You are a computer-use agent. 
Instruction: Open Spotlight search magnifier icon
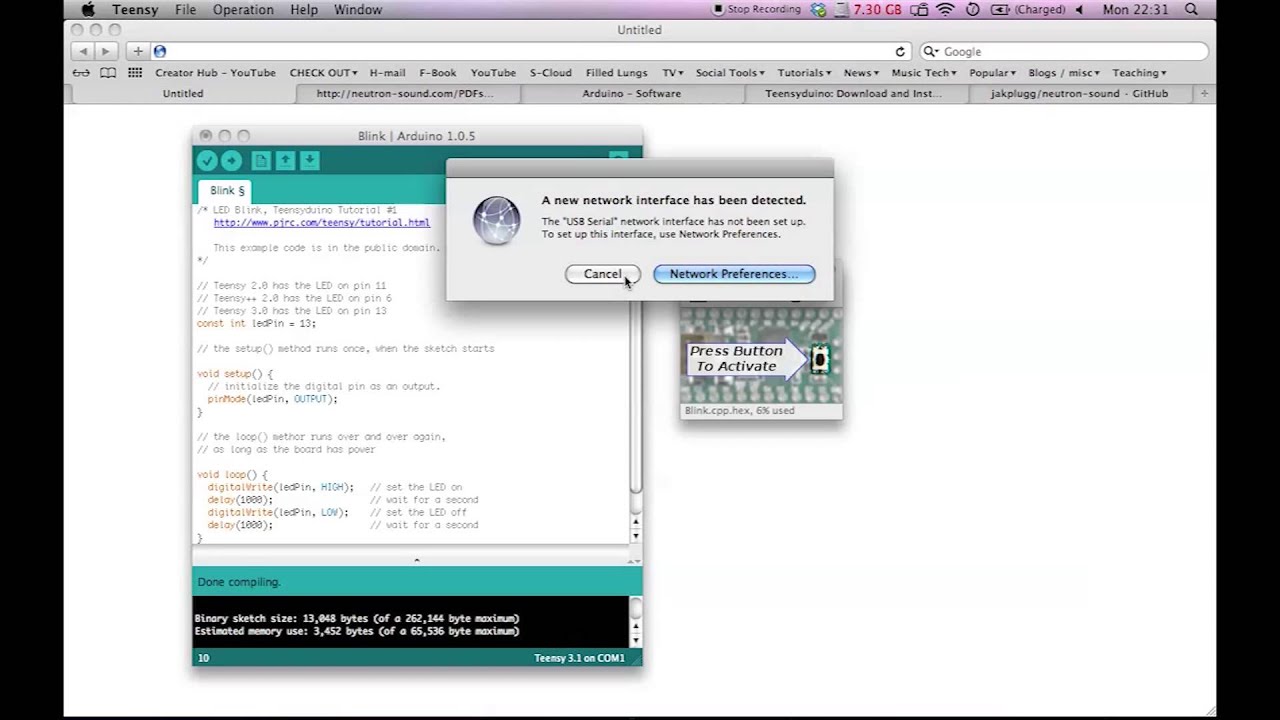pos(1191,9)
